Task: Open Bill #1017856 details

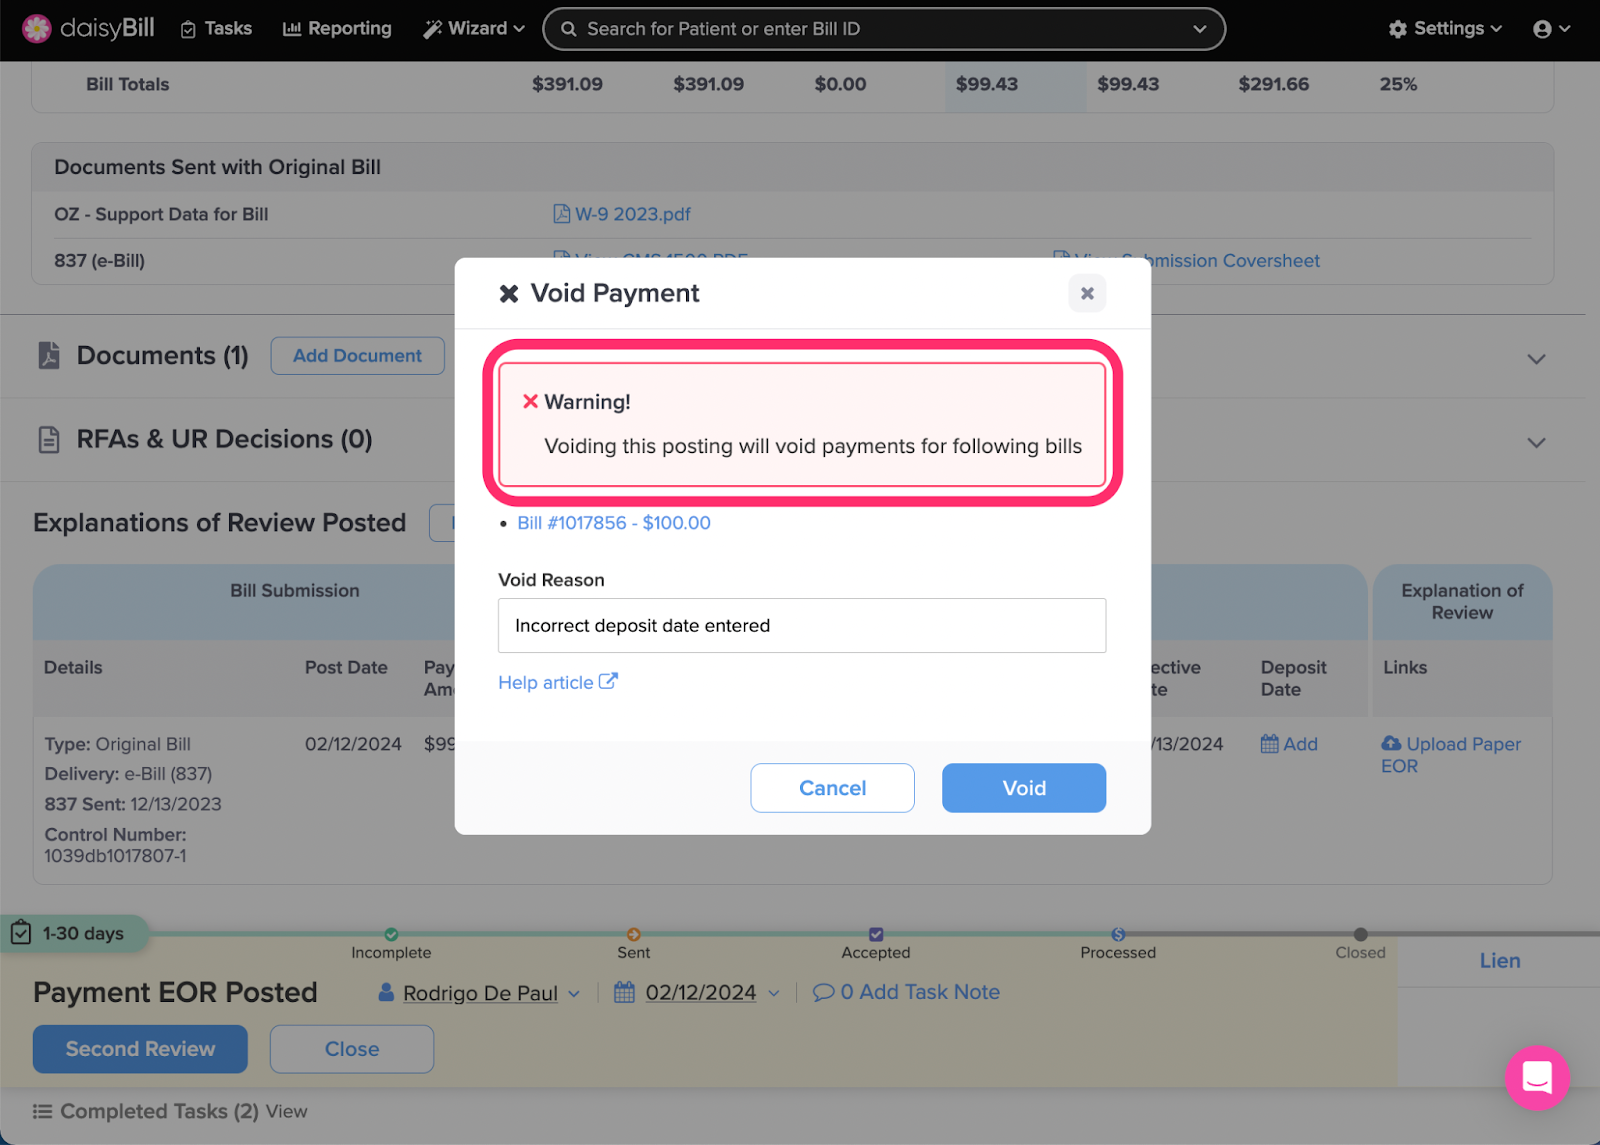Action: pyautogui.click(x=614, y=522)
